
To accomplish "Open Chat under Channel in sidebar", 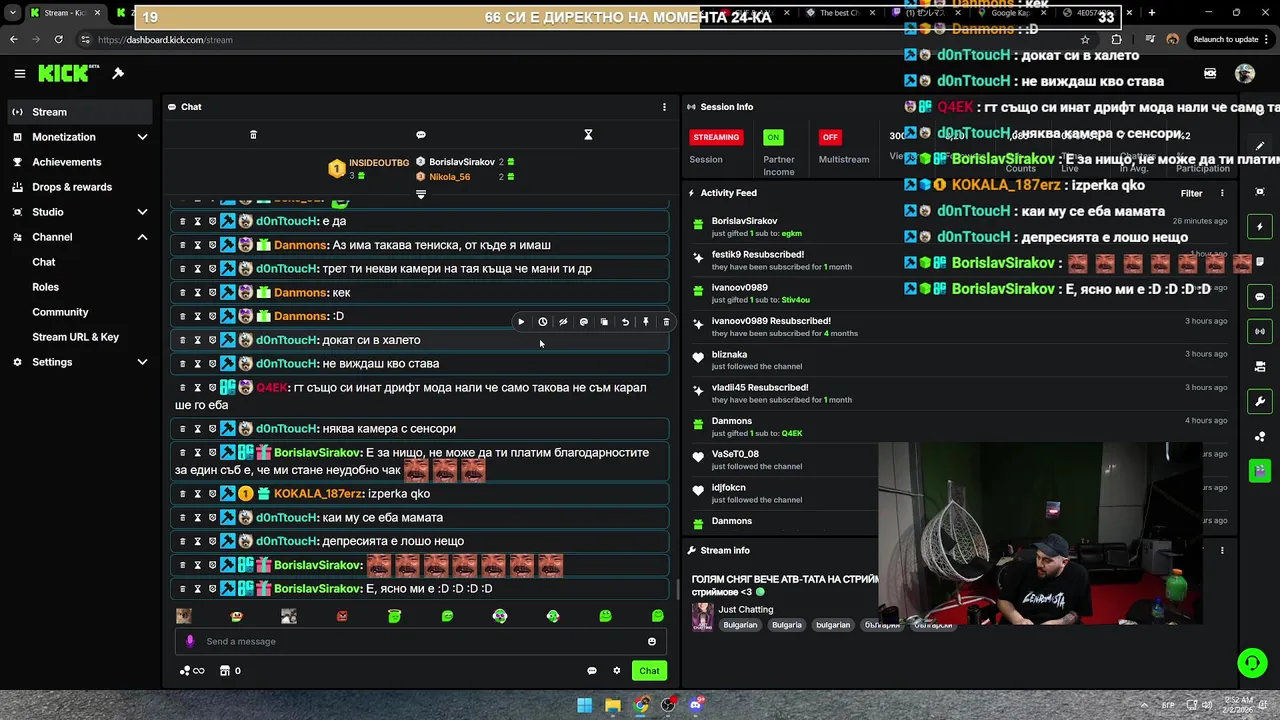I will point(44,262).
